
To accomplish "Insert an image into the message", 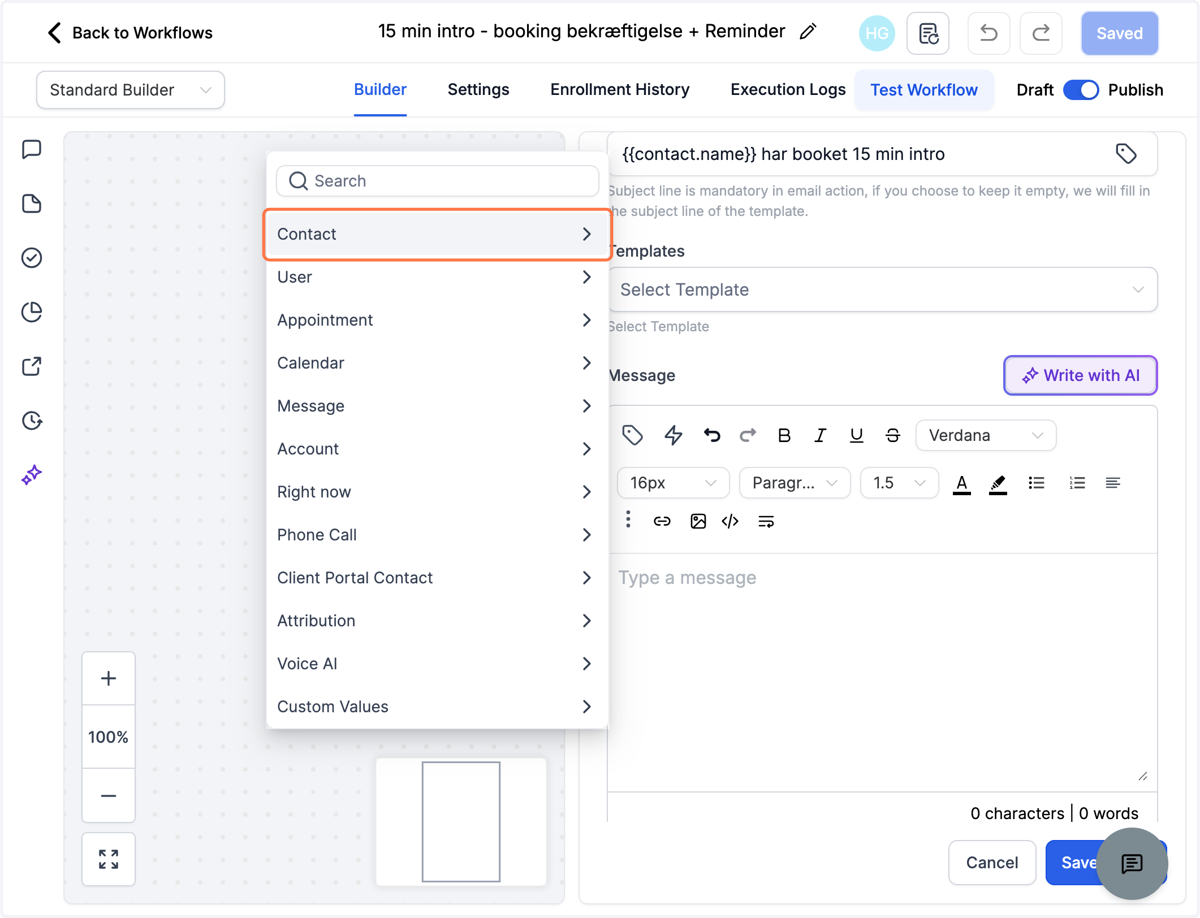I will pos(698,521).
